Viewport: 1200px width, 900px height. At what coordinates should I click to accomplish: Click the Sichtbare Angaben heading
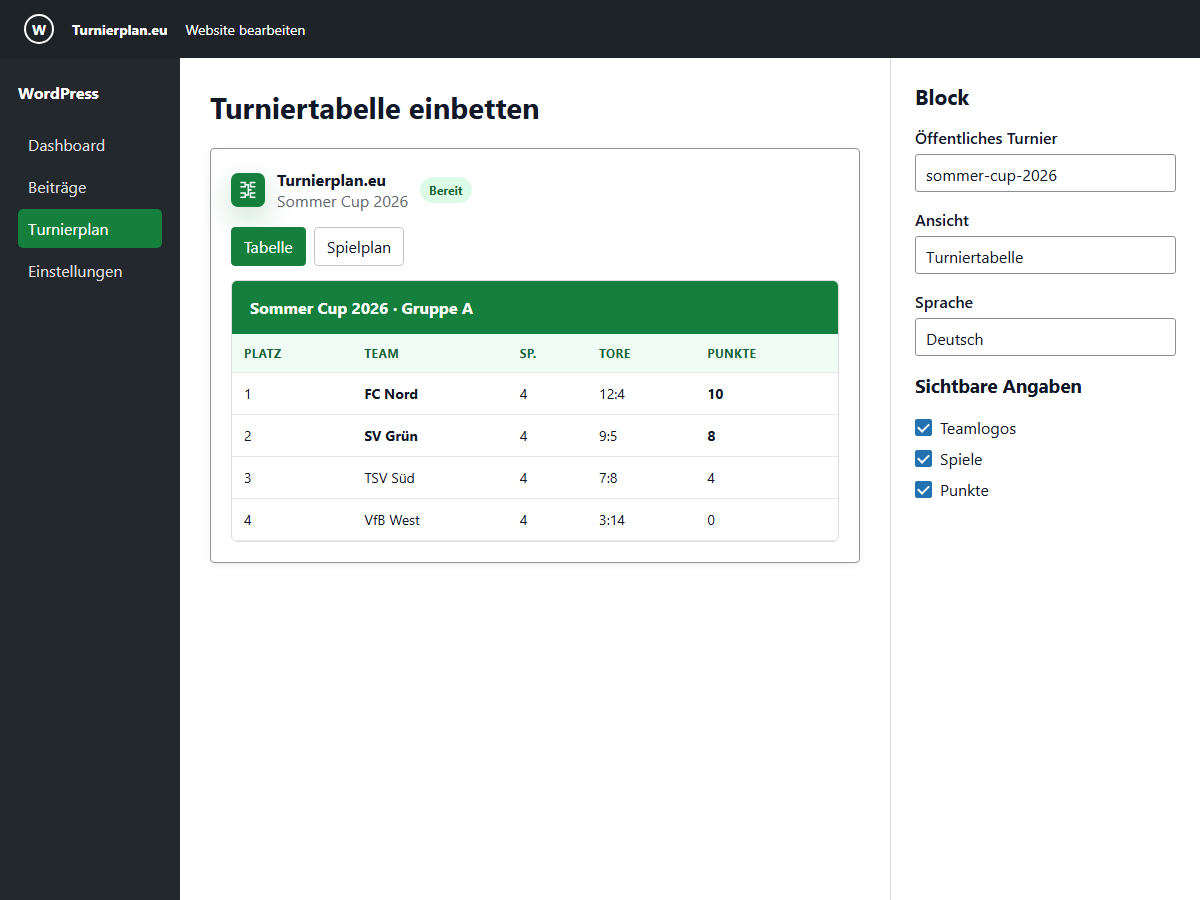click(x=998, y=387)
